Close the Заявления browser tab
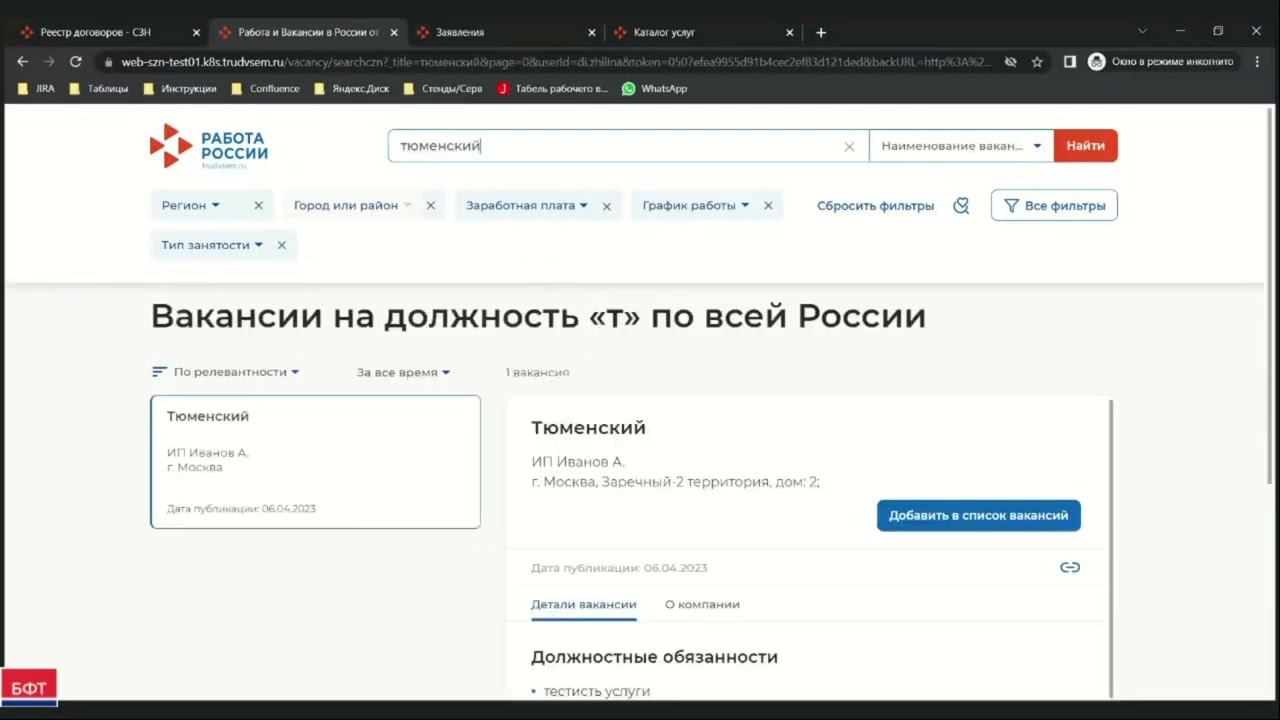This screenshot has height=720, width=1280. point(592,32)
